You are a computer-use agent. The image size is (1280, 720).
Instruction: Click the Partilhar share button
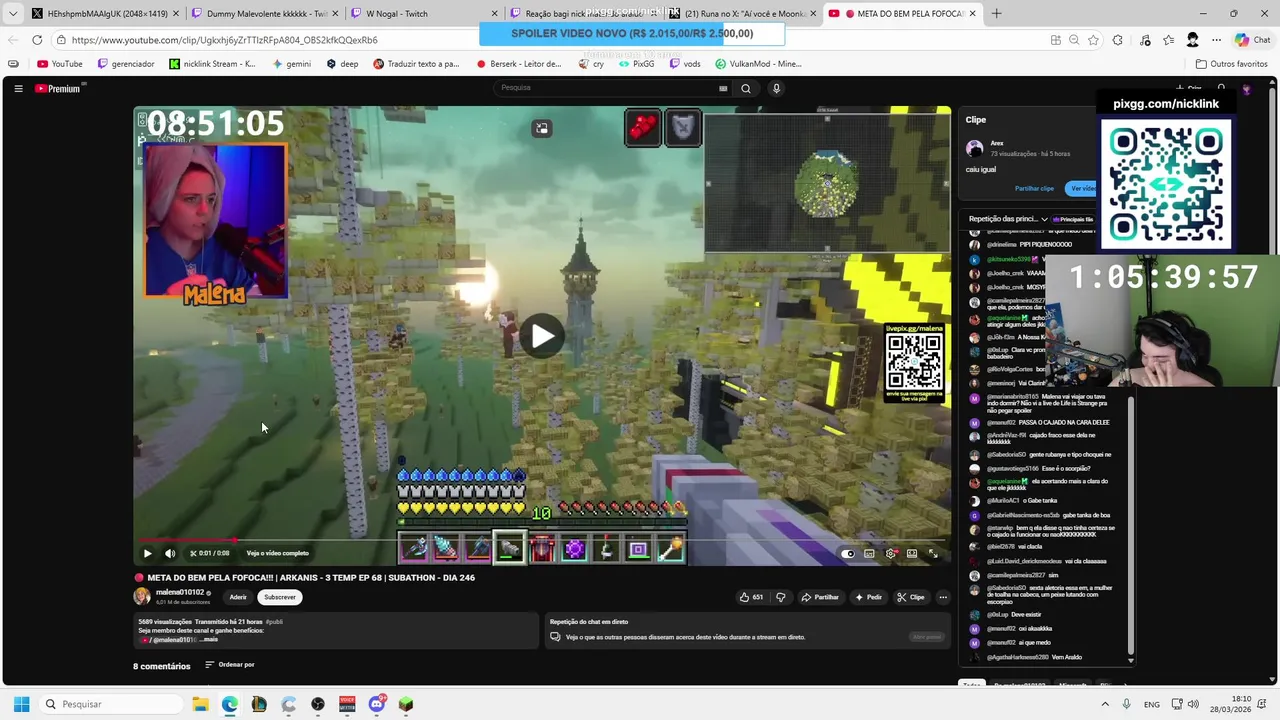[820, 597]
